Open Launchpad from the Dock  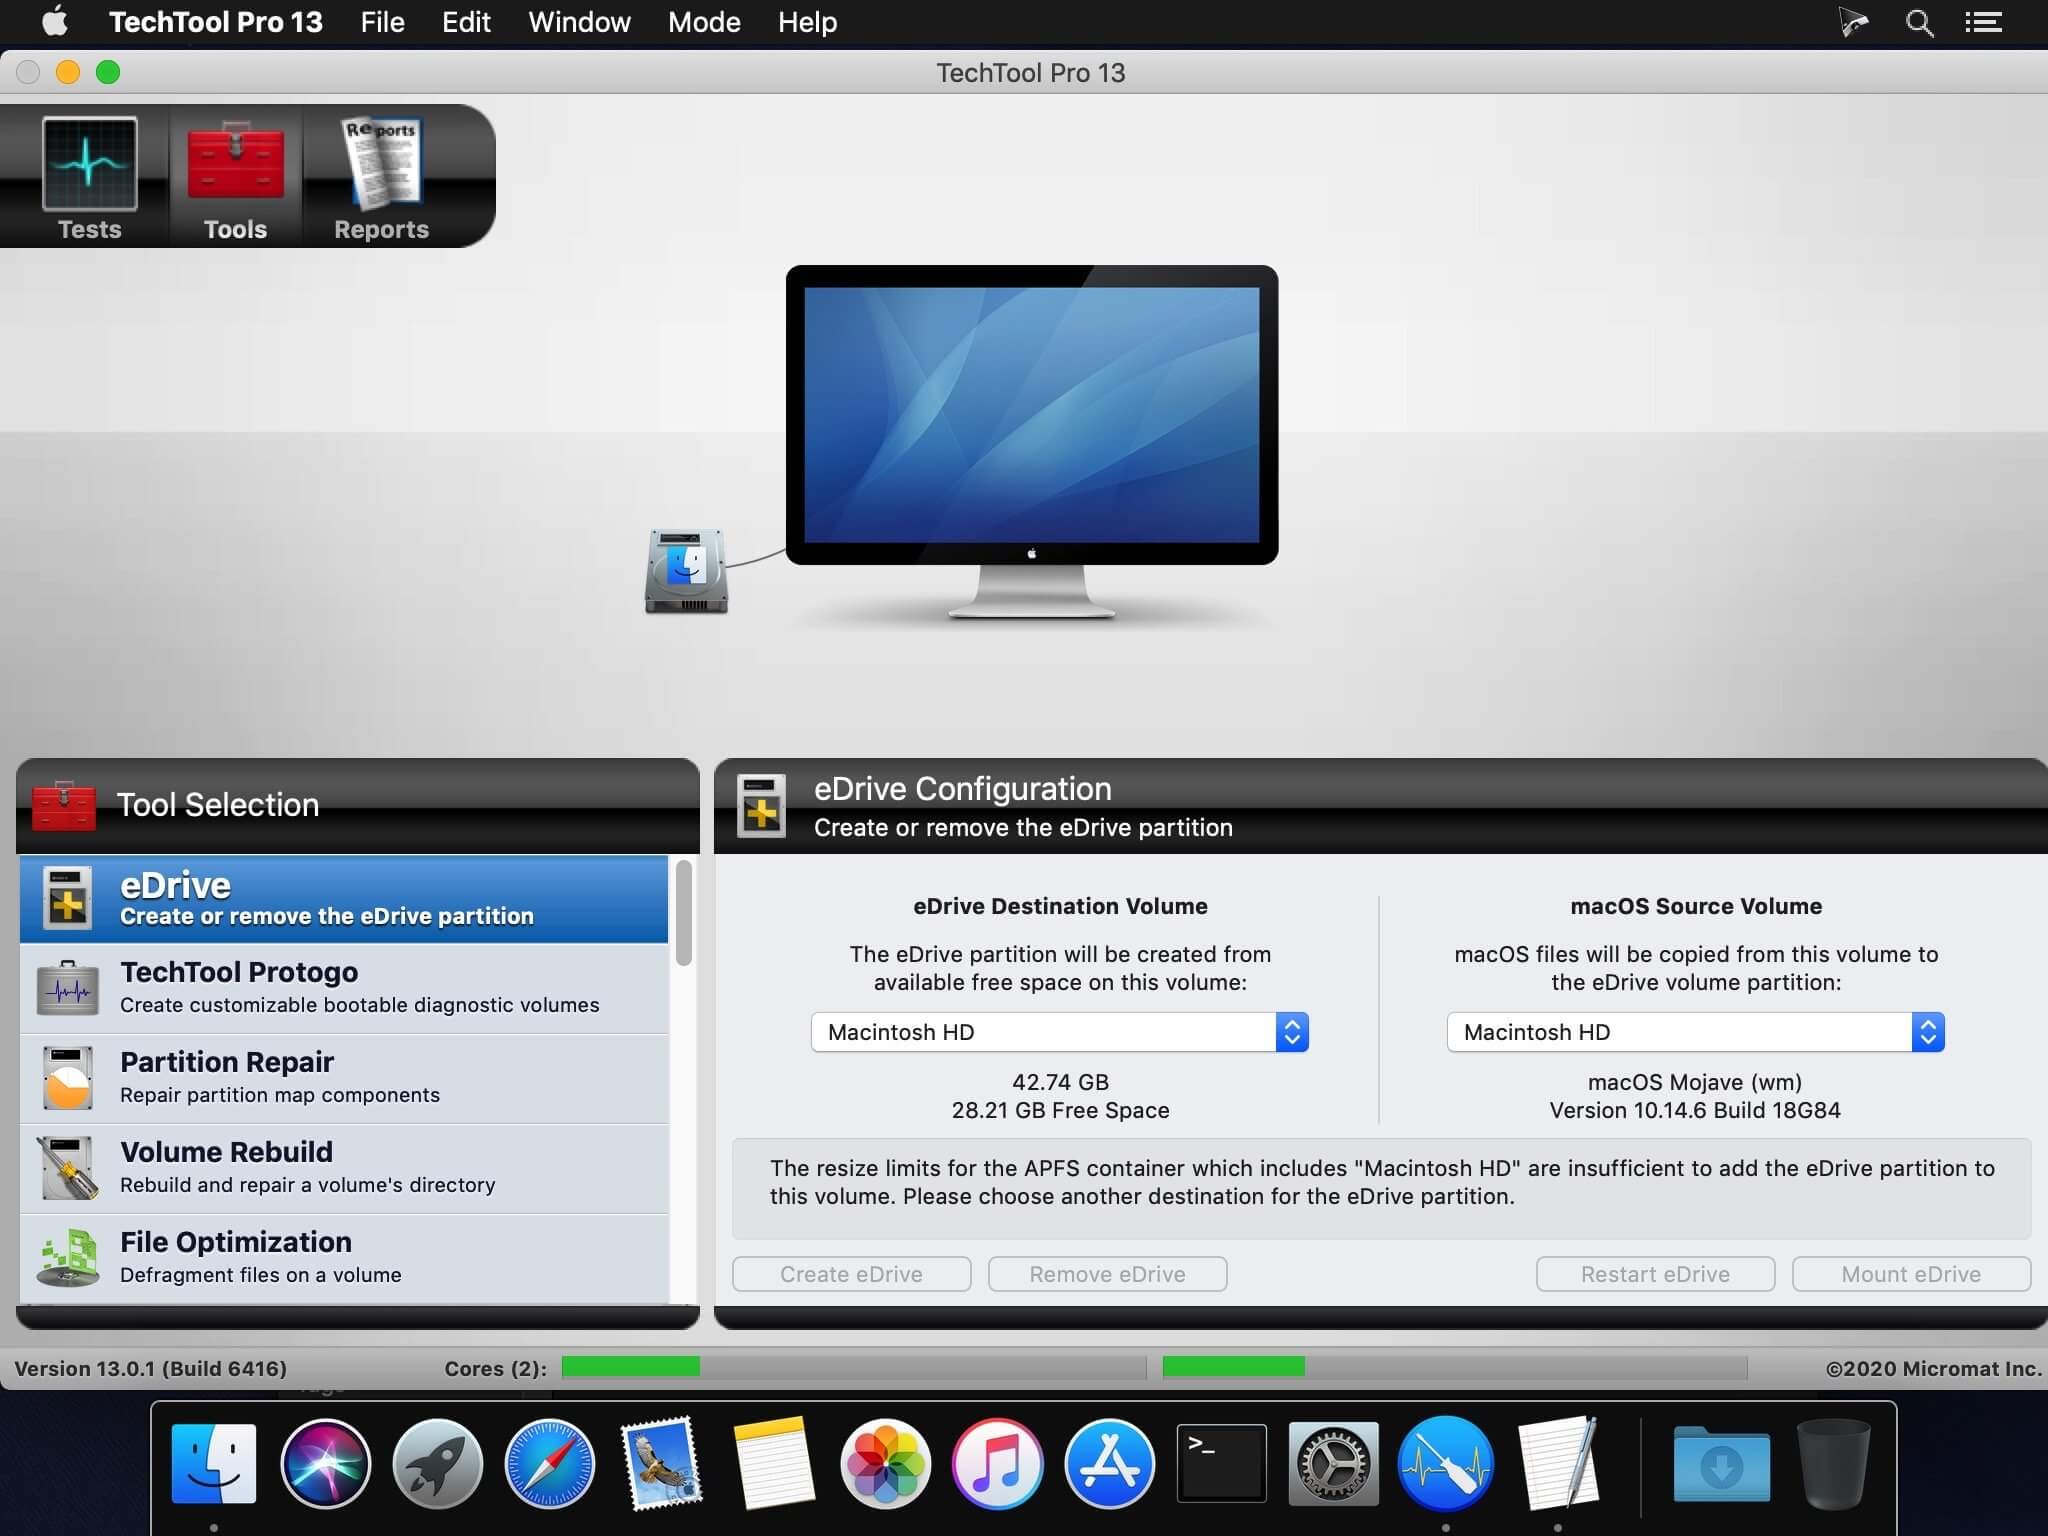(x=438, y=1464)
